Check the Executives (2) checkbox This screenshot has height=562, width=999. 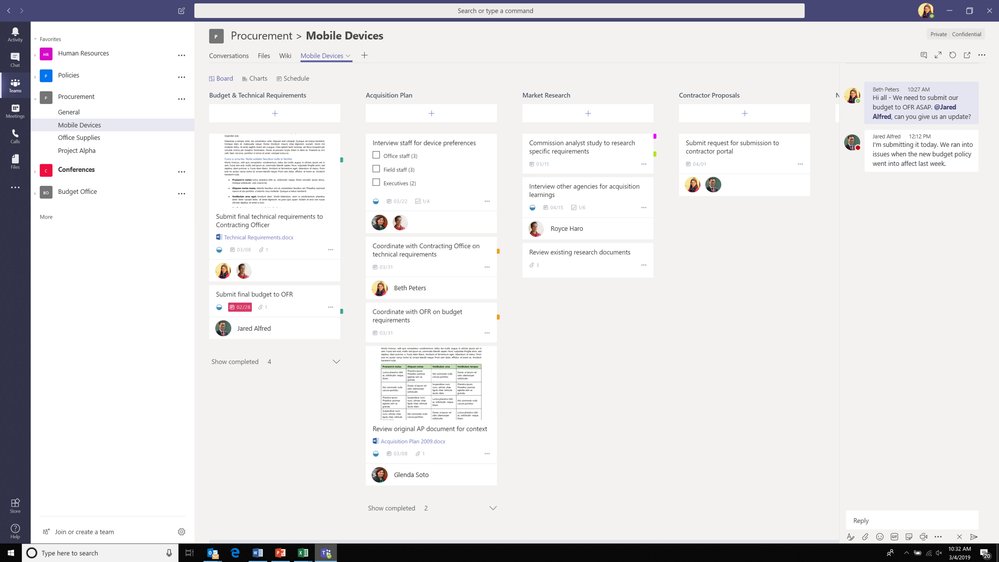[x=376, y=182]
